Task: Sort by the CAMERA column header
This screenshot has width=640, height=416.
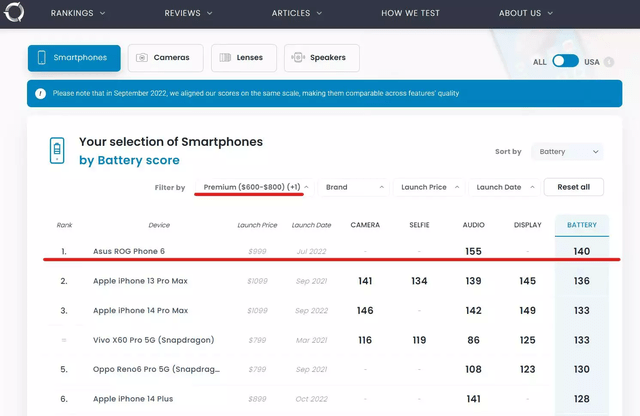Action: (x=365, y=225)
